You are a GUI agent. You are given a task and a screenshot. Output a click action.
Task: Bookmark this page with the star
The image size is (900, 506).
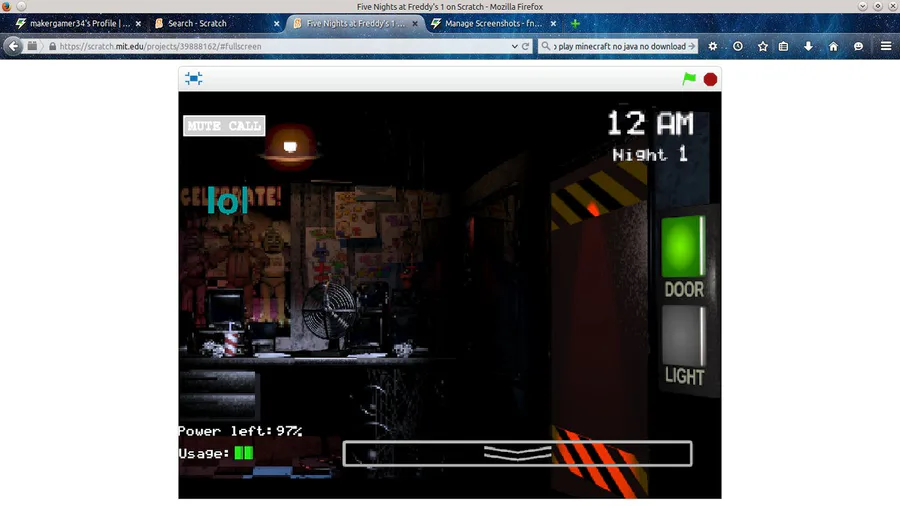[x=762, y=46]
